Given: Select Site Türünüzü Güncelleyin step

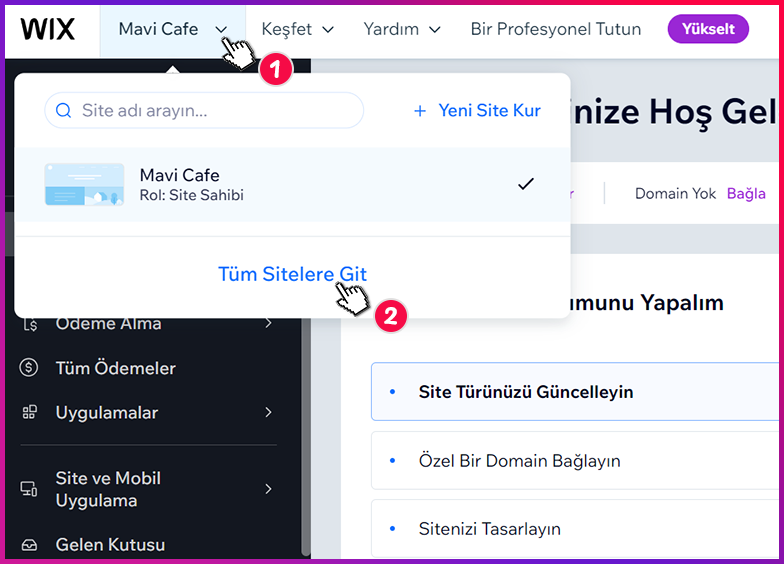Looking at the screenshot, I should (575, 392).
